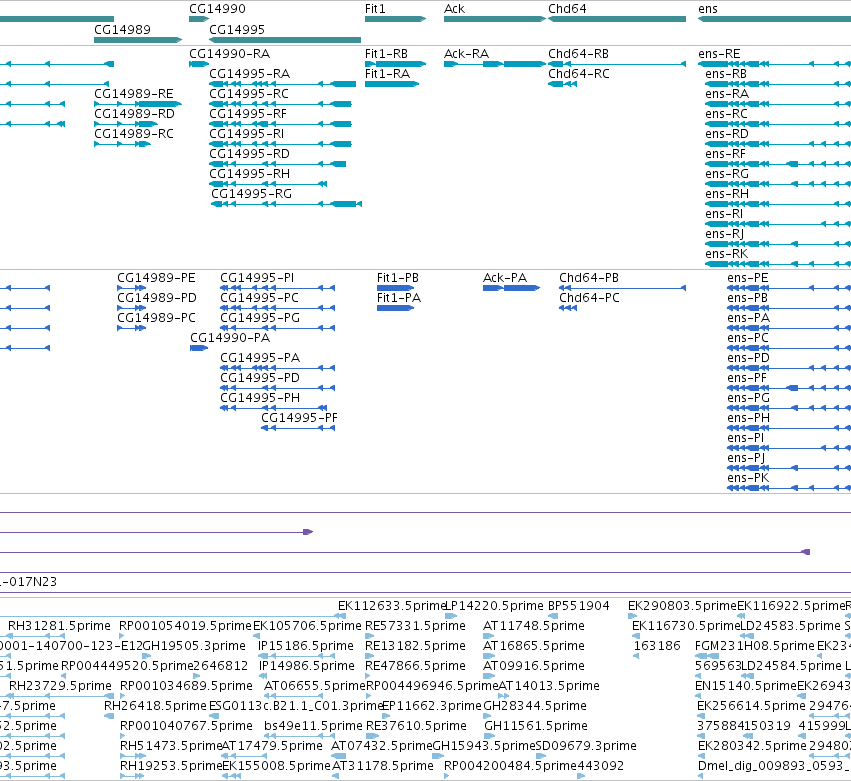Screen dimensions: 851x781
Task: Click transcript label CG14995-RF
Action: (x=248, y=114)
